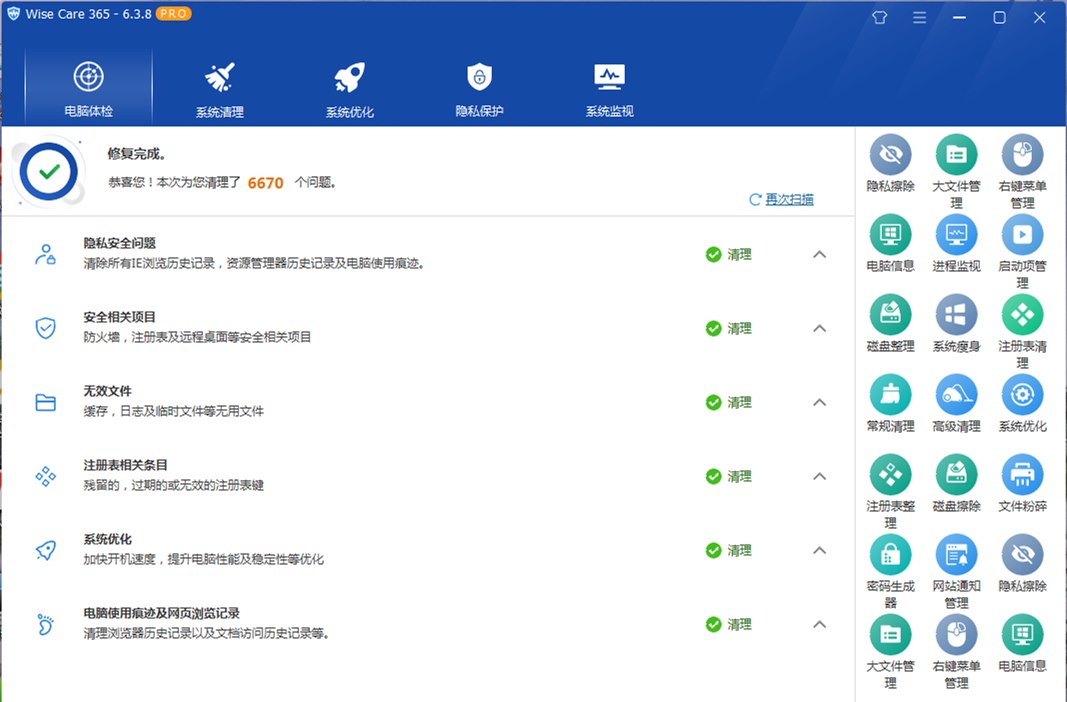The height and width of the screenshot is (702, 1067).
Task: Click text 缓存，日志及临时文件等无用文件
Action: [174, 411]
